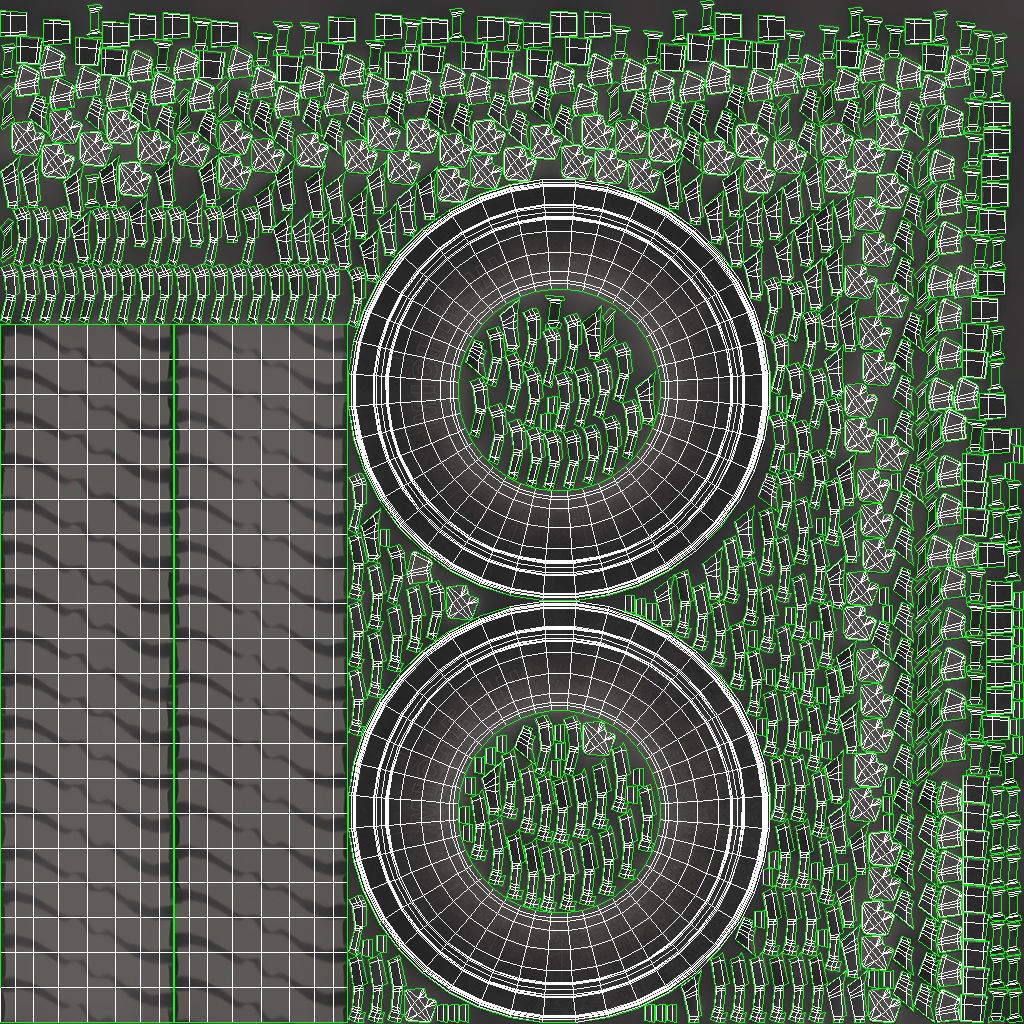This screenshot has height=1024, width=1024.
Task: Click the square island in the top-left corner
Action: click(13, 25)
